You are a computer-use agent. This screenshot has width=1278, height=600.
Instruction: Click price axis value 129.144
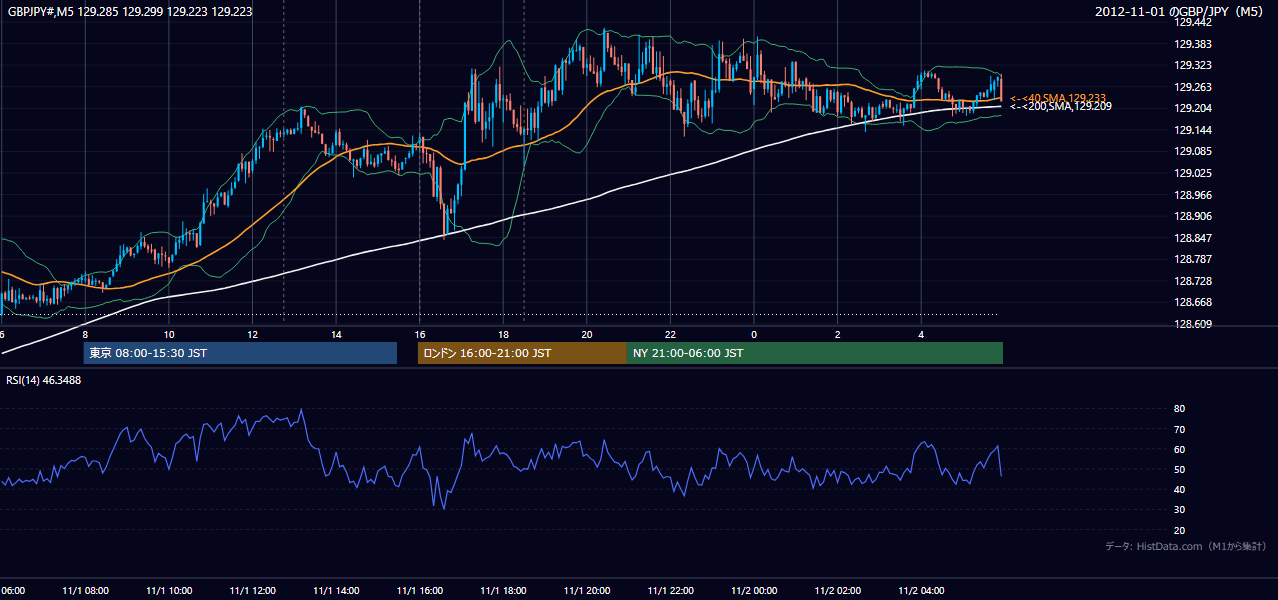(x=1192, y=130)
